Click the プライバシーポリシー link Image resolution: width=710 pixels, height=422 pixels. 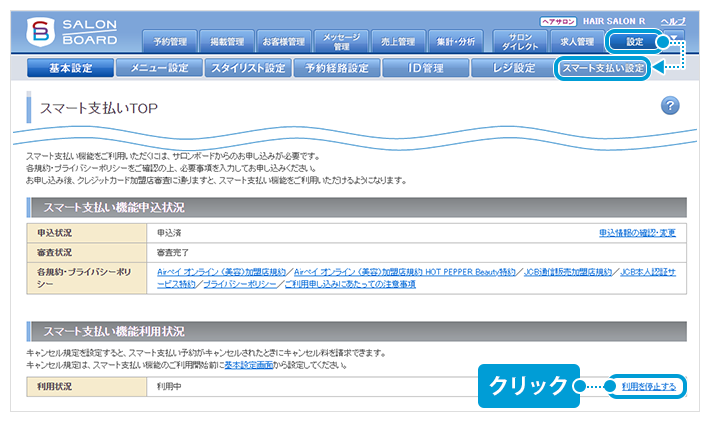(x=238, y=285)
